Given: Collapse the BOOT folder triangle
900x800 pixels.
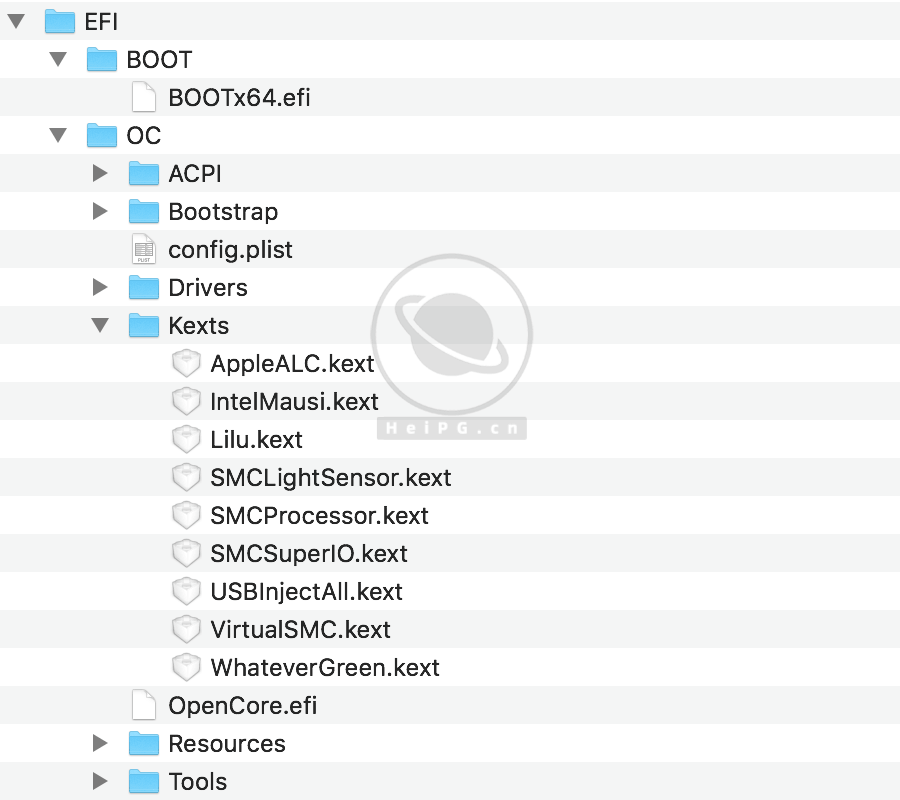Looking at the screenshot, I should (x=59, y=59).
